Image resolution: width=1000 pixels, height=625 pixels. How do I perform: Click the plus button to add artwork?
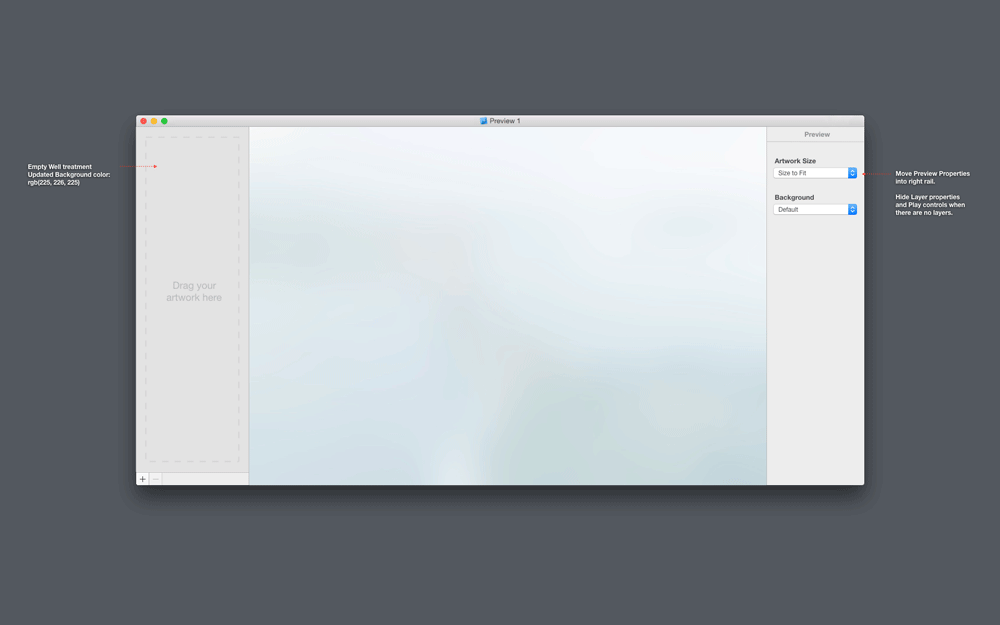(142, 479)
